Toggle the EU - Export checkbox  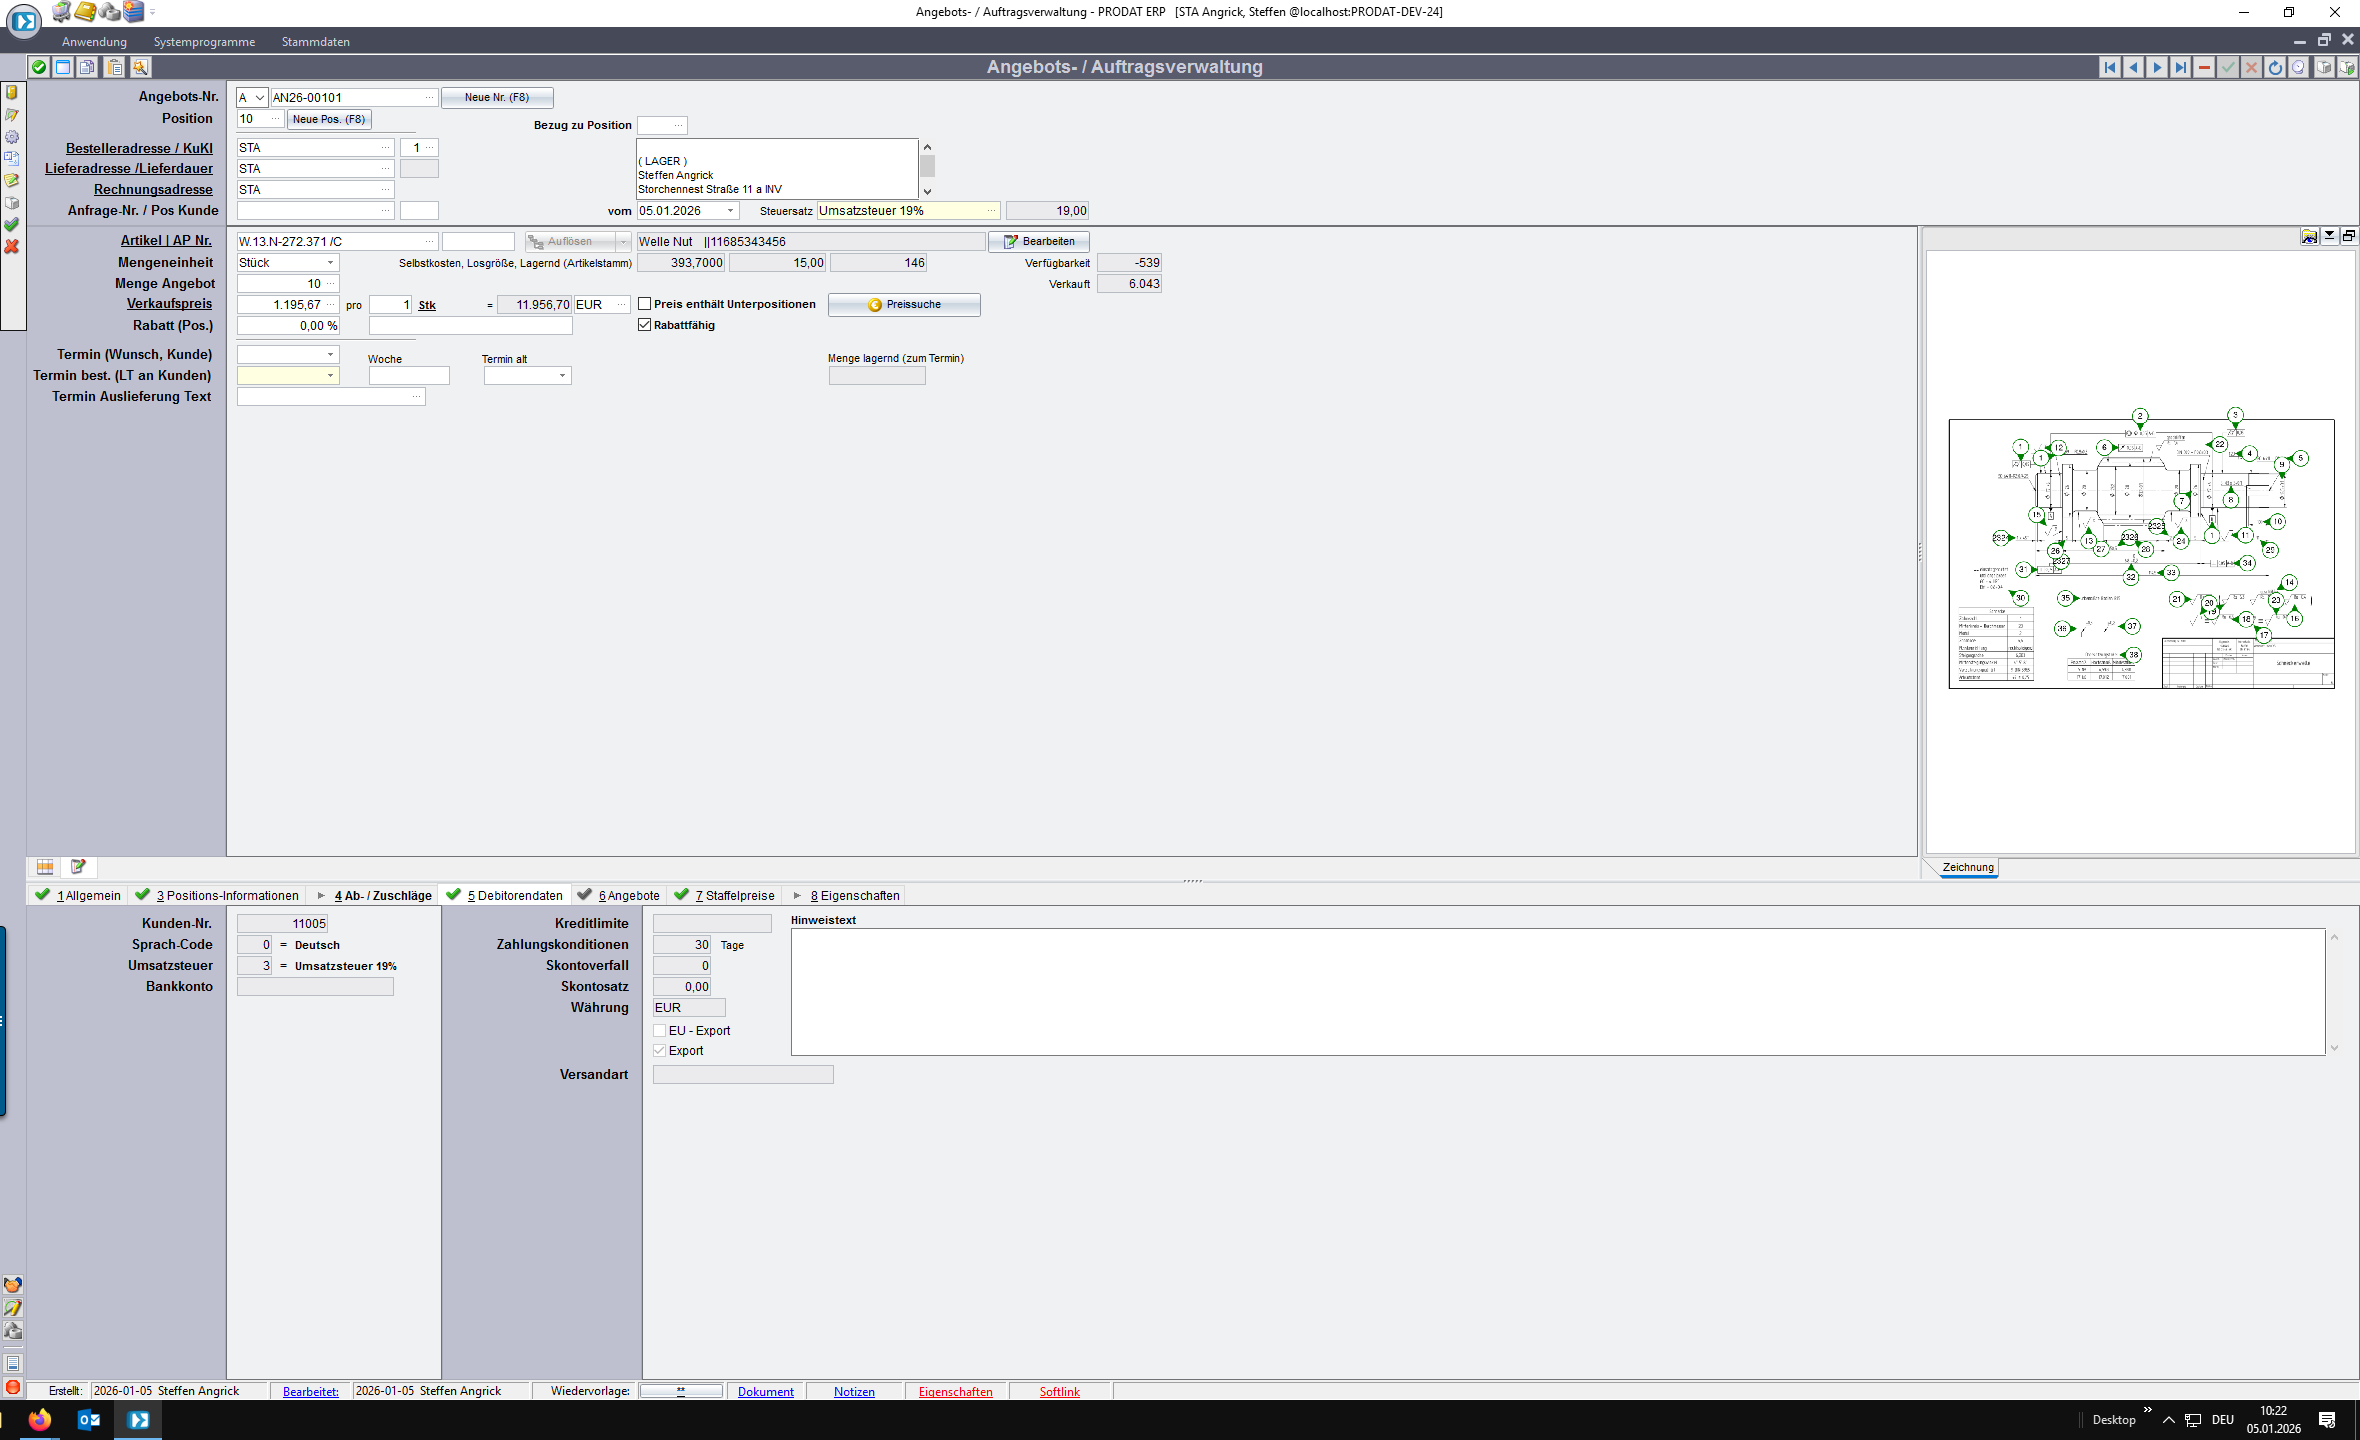pos(660,1030)
